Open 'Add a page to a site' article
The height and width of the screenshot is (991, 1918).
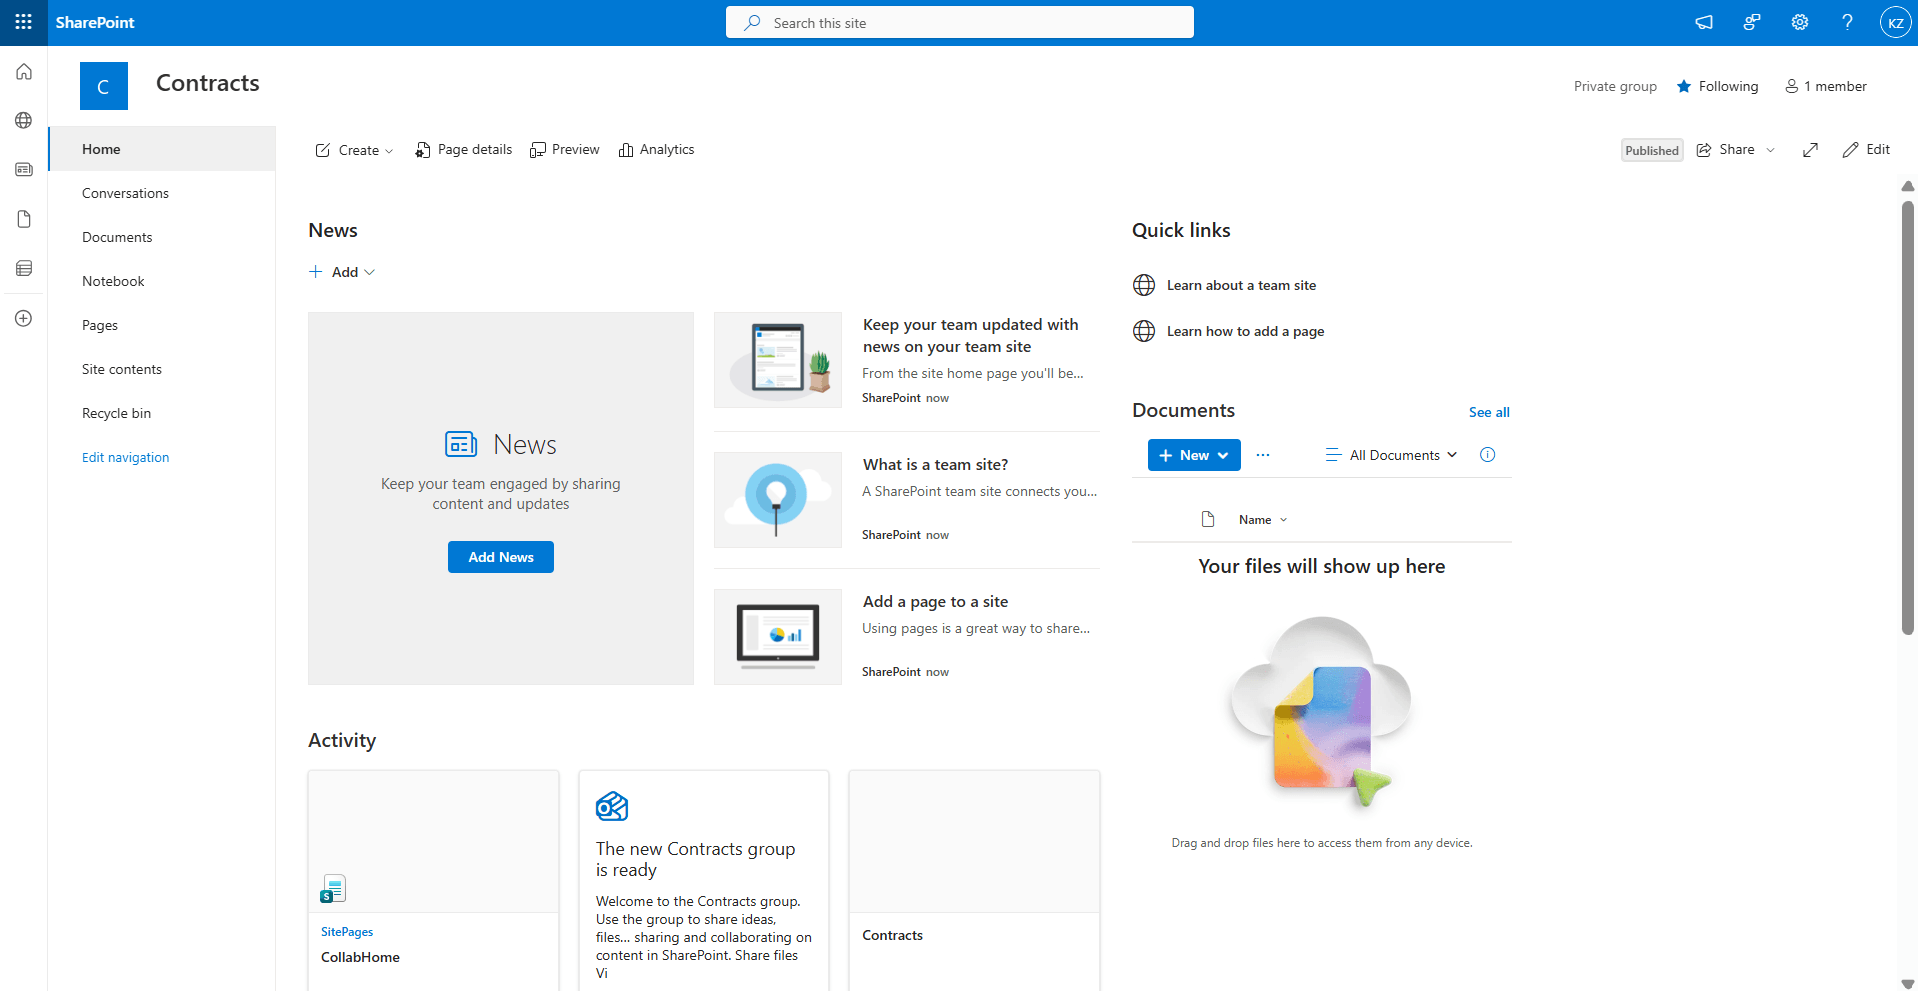pos(935,601)
